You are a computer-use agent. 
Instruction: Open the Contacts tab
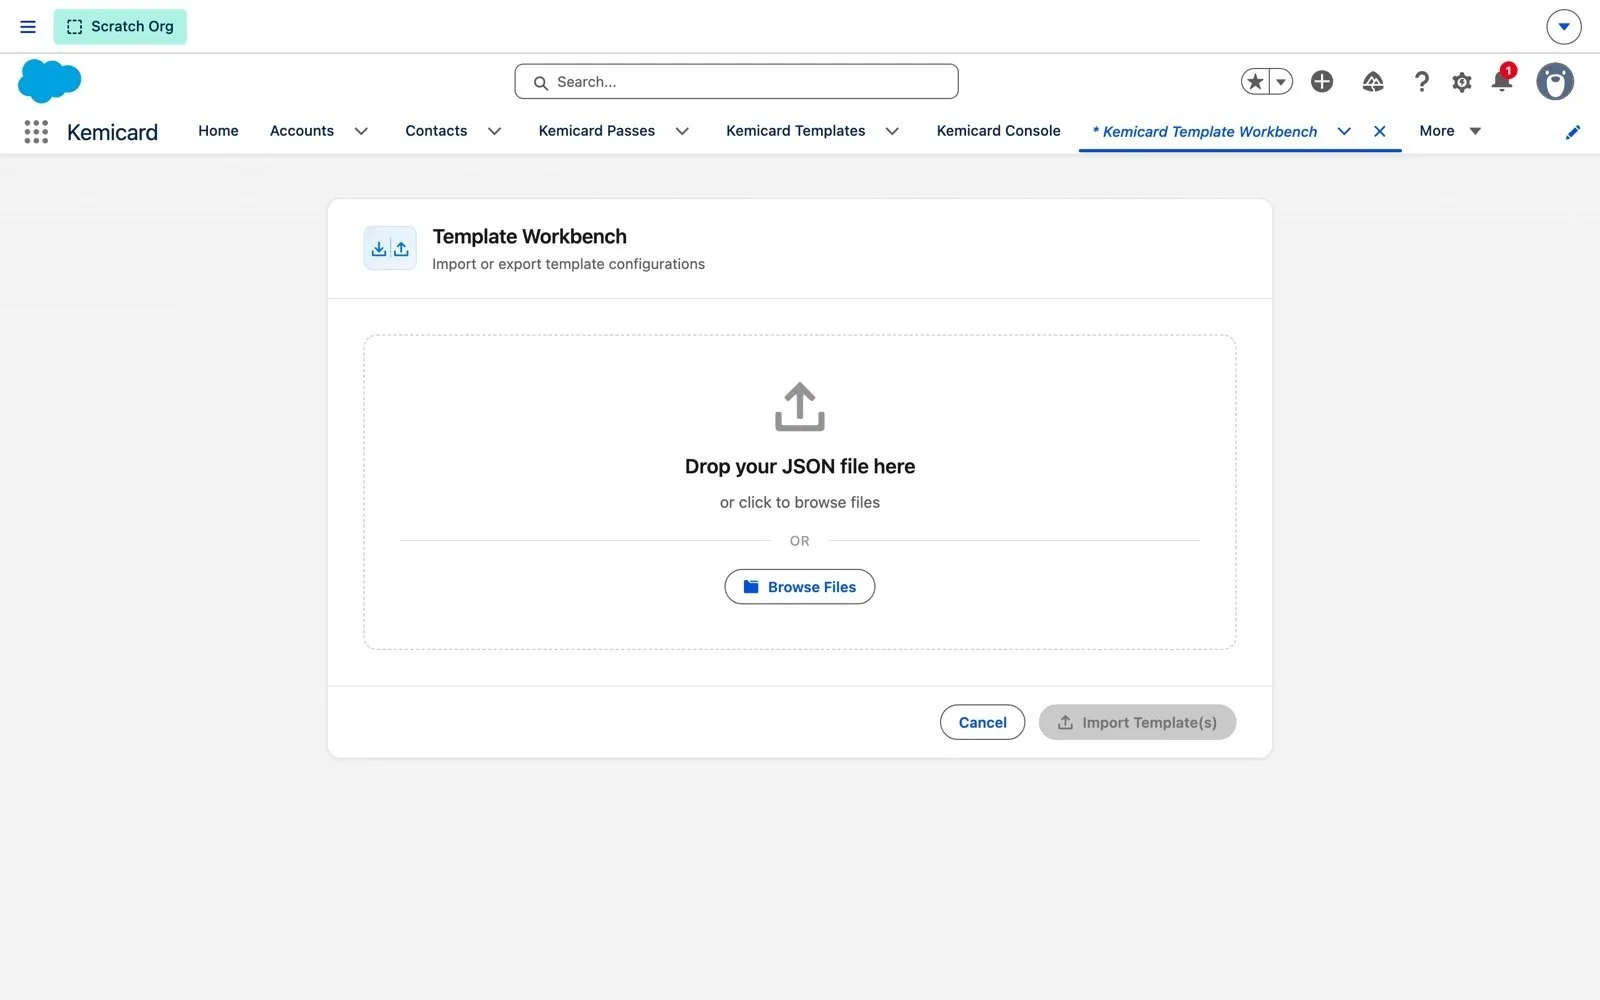[436, 131]
